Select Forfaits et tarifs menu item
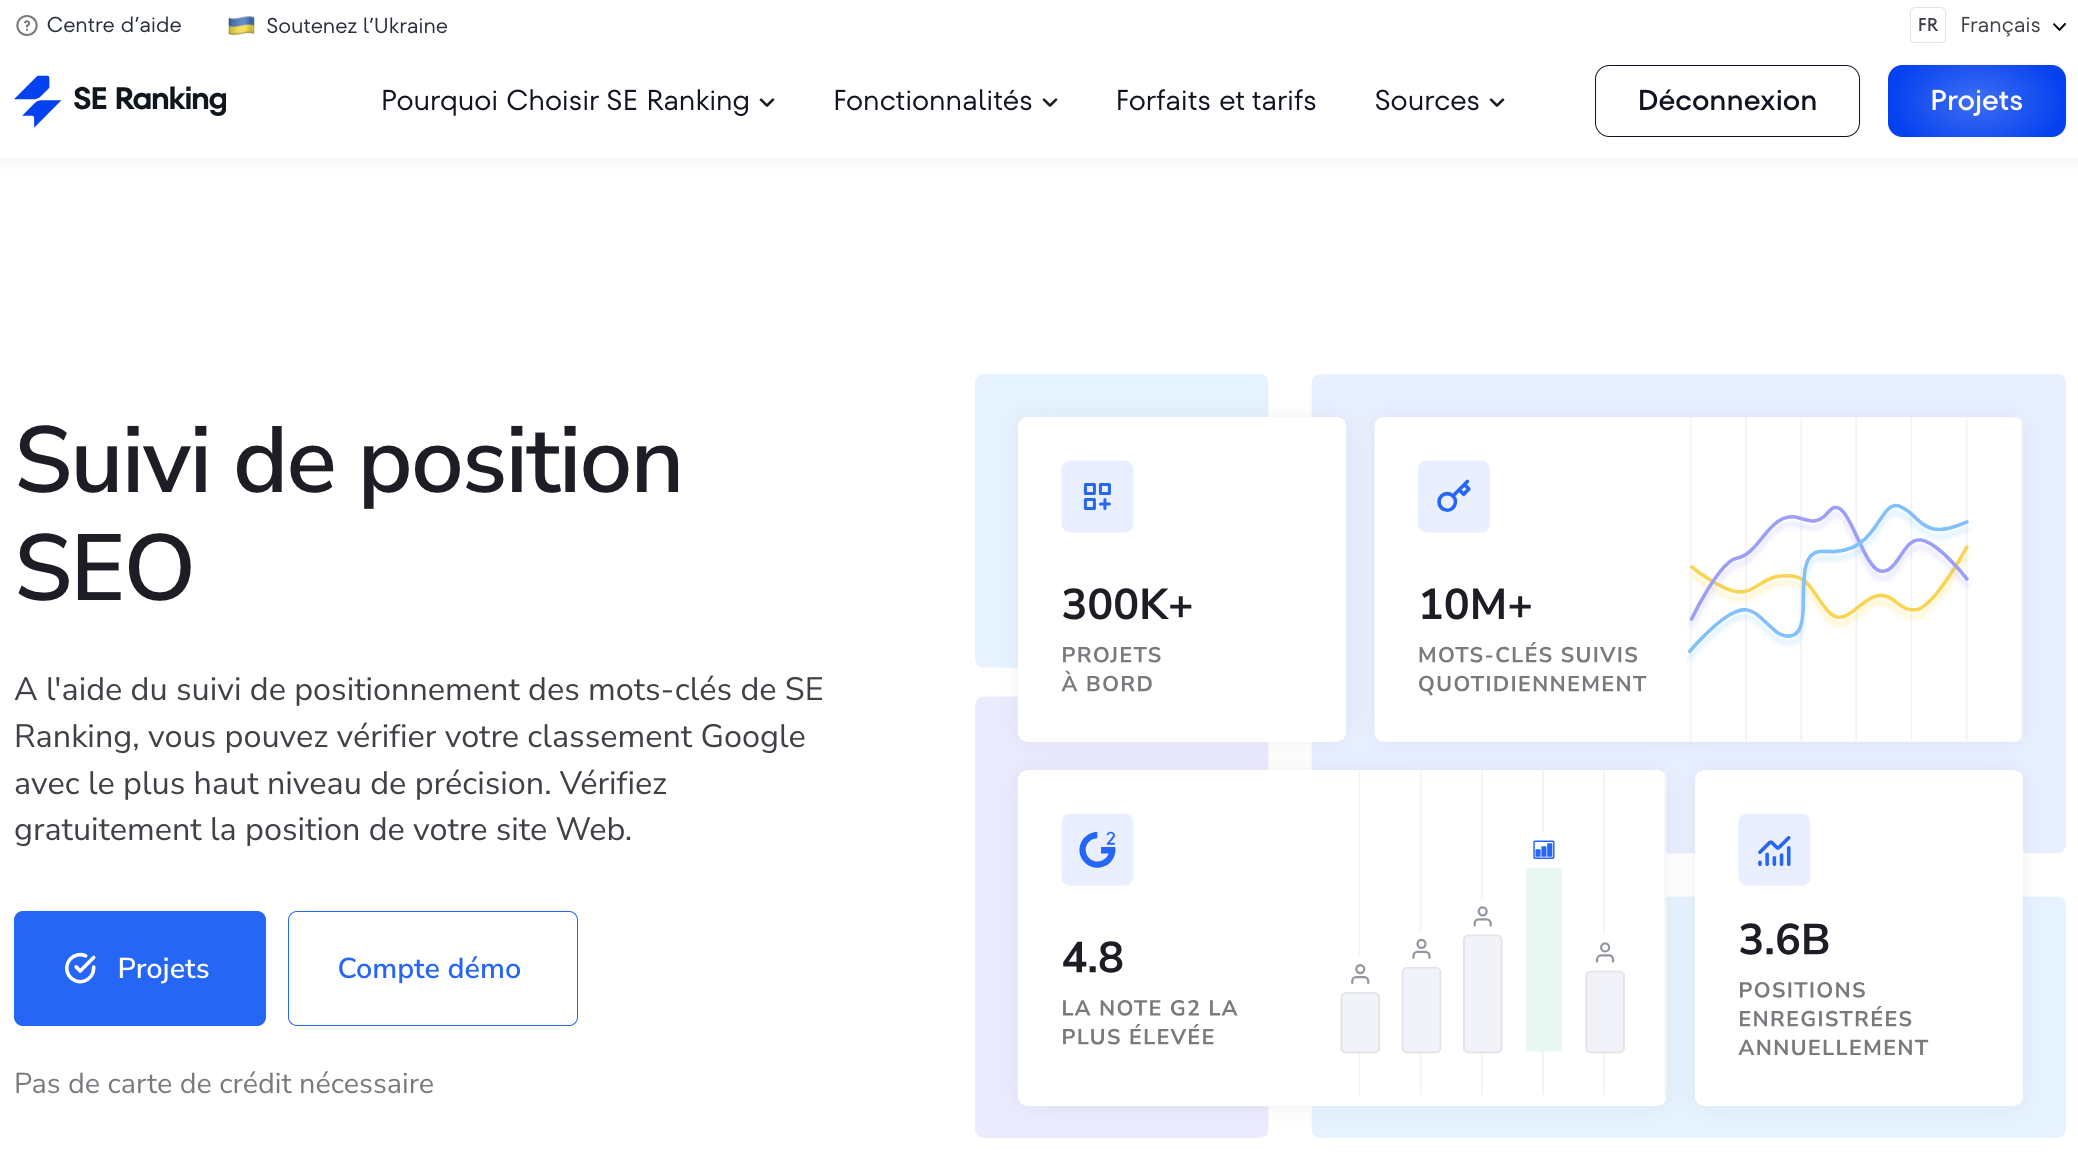 (1215, 100)
